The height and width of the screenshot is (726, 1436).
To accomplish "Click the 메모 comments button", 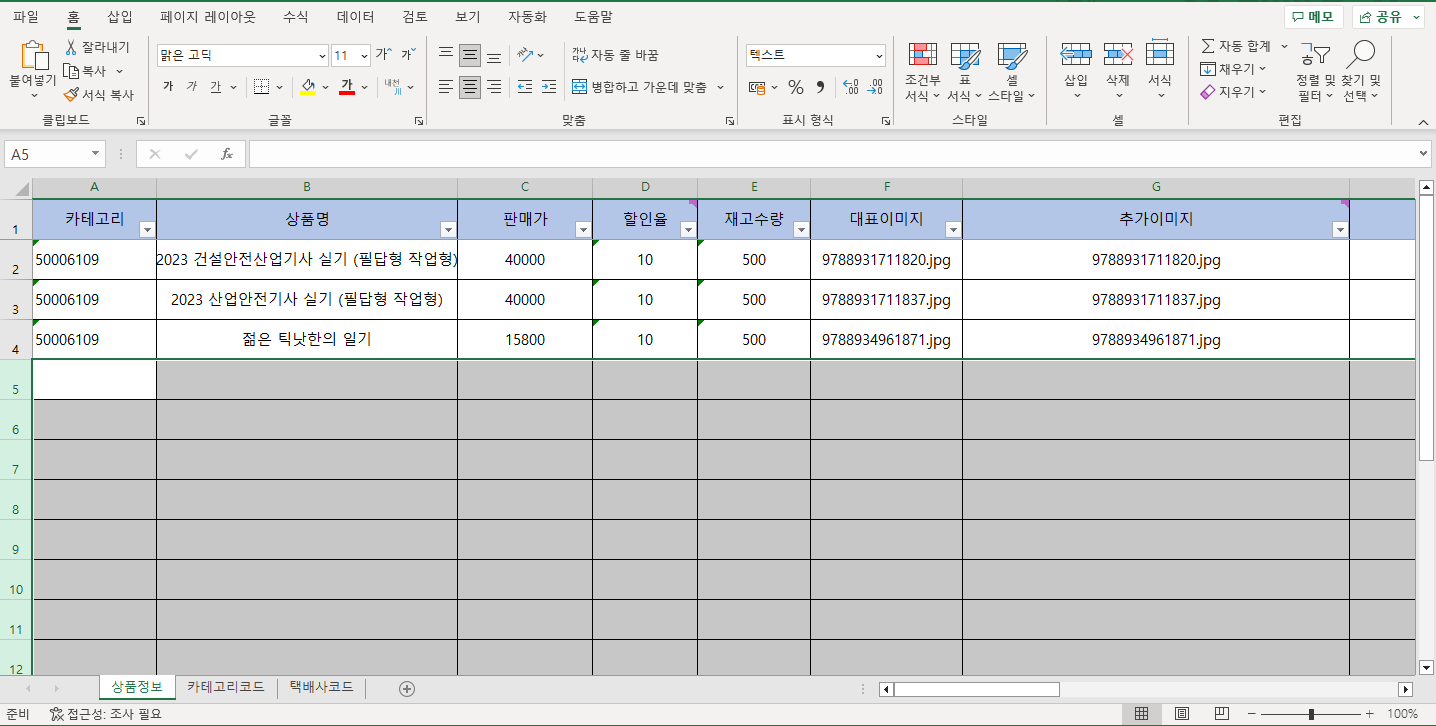I will point(1312,17).
